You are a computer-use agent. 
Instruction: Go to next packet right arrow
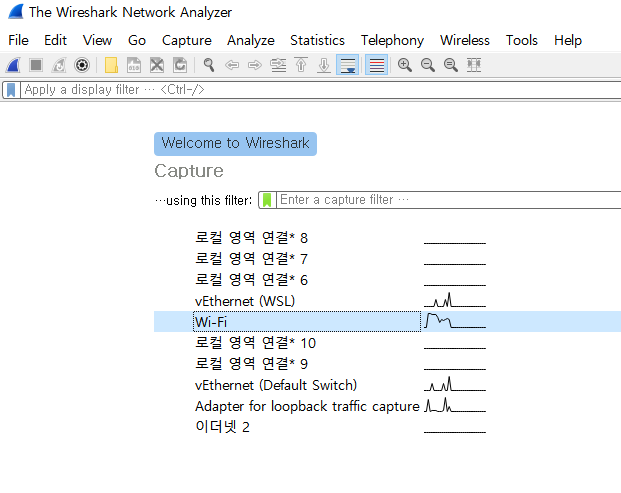255,65
